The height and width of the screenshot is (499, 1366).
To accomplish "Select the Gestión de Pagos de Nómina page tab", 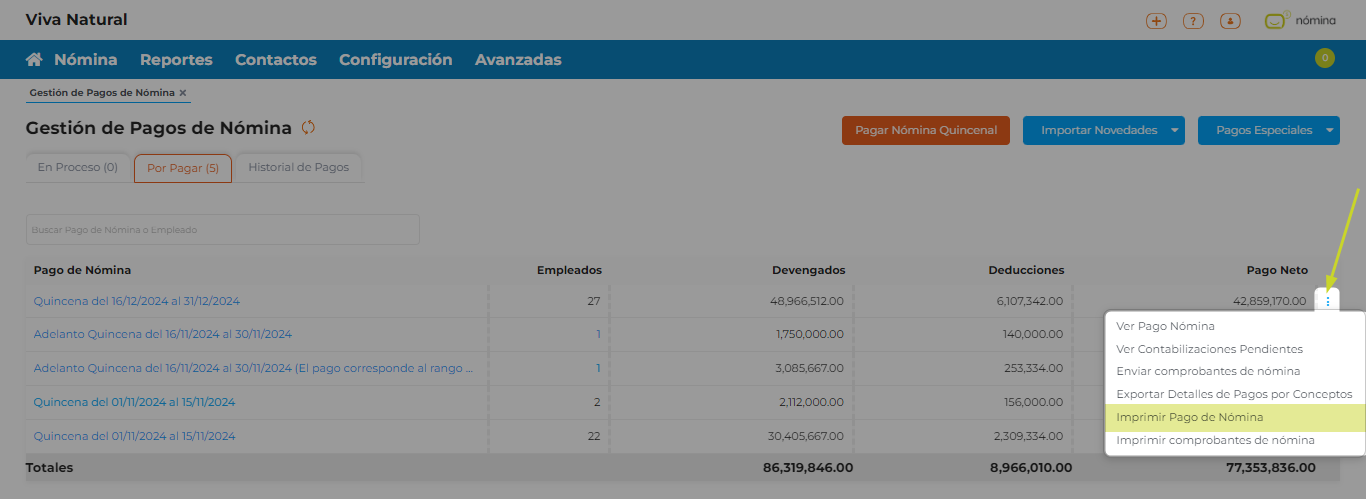I will 101,92.
